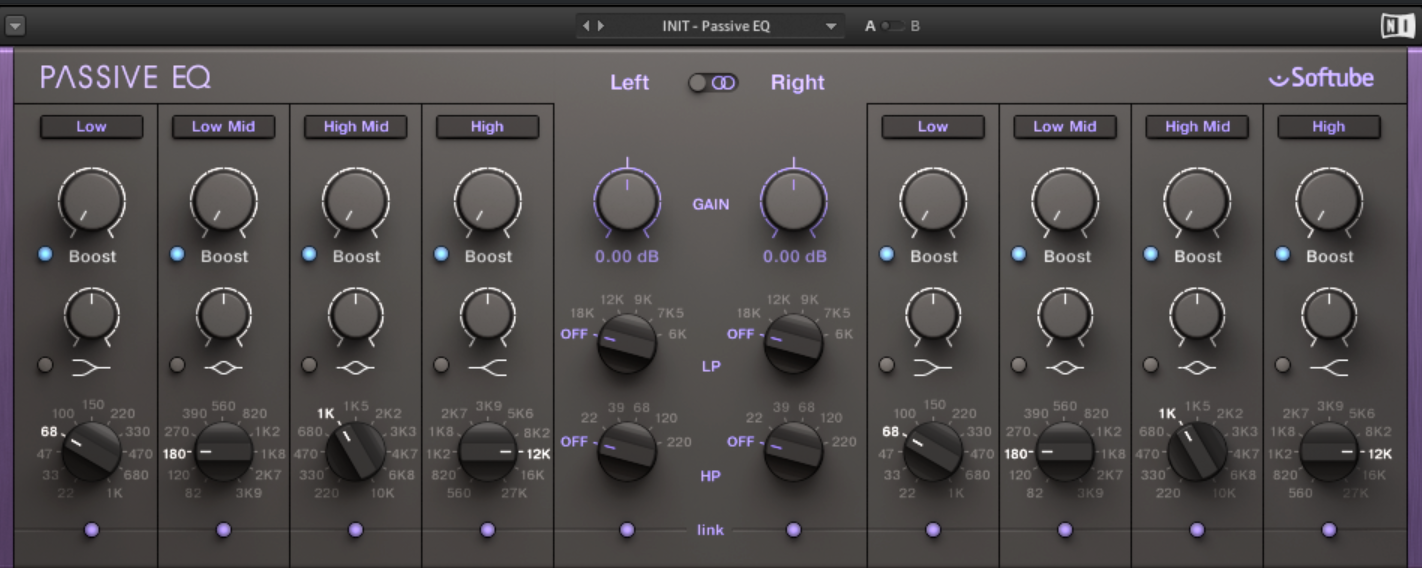This screenshot has height=568, width=1422.
Task: Click right High Mid band bell shape icon
Action: pyautogui.click(x=1197, y=368)
